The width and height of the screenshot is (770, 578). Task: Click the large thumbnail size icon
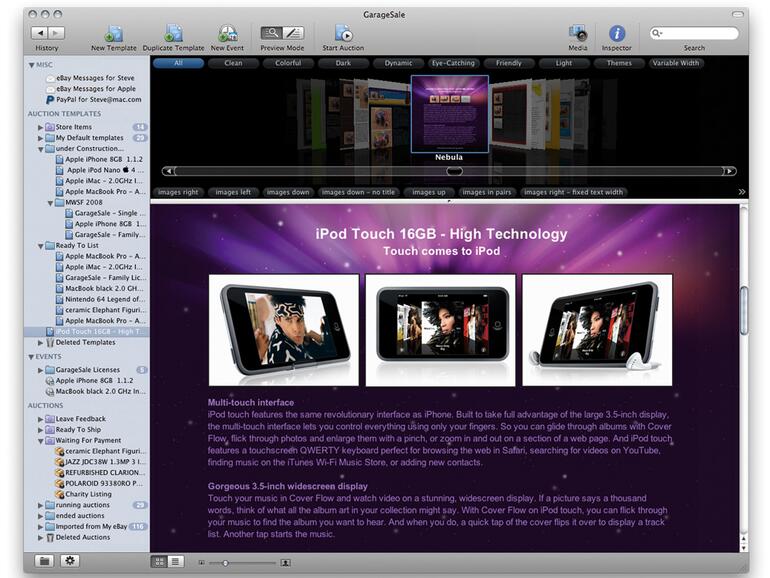(285, 563)
